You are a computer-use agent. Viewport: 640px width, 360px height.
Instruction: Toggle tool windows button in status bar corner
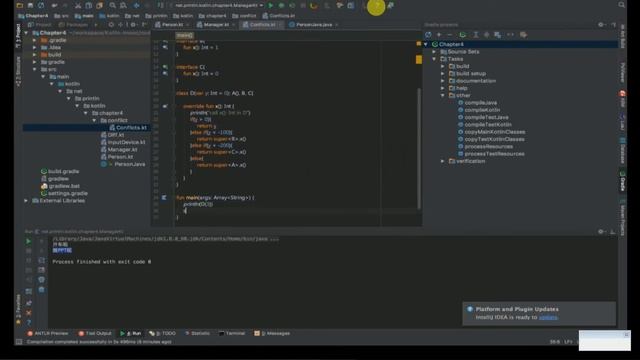[19, 342]
